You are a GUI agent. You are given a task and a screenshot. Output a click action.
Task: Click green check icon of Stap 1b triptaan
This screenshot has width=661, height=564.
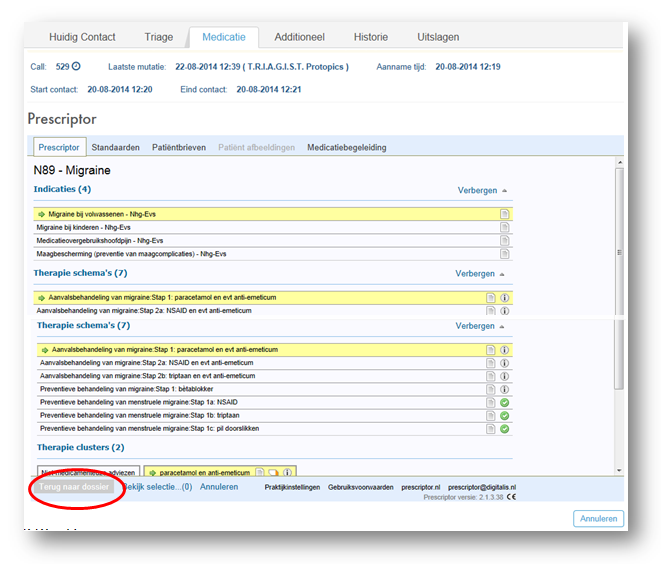point(504,416)
